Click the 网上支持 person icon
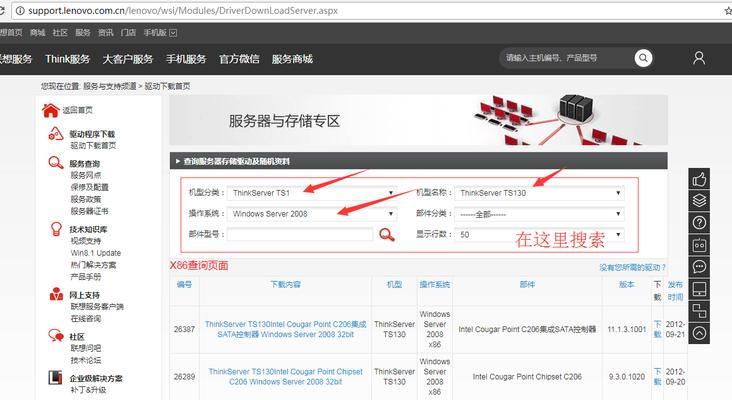The image size is (732, 400). 56,294
